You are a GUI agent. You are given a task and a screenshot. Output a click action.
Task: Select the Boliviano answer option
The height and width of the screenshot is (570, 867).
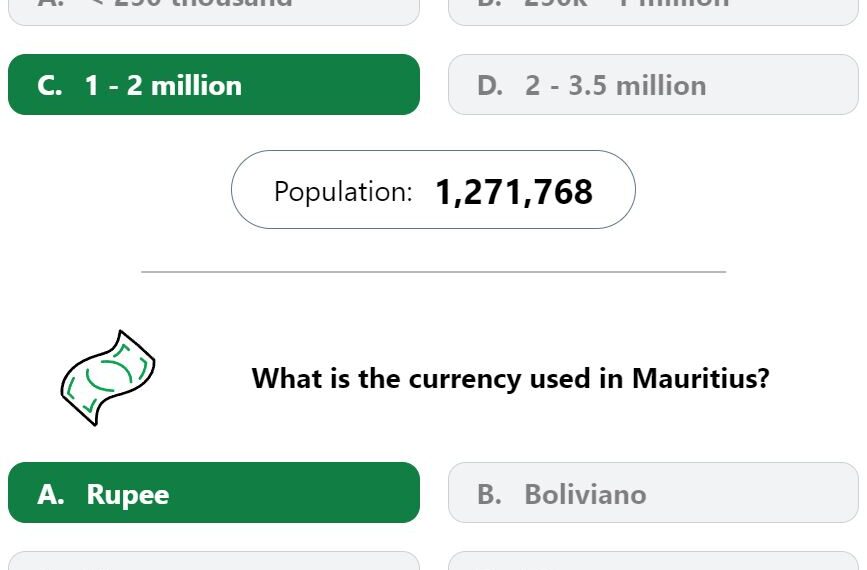pos(653,493)
